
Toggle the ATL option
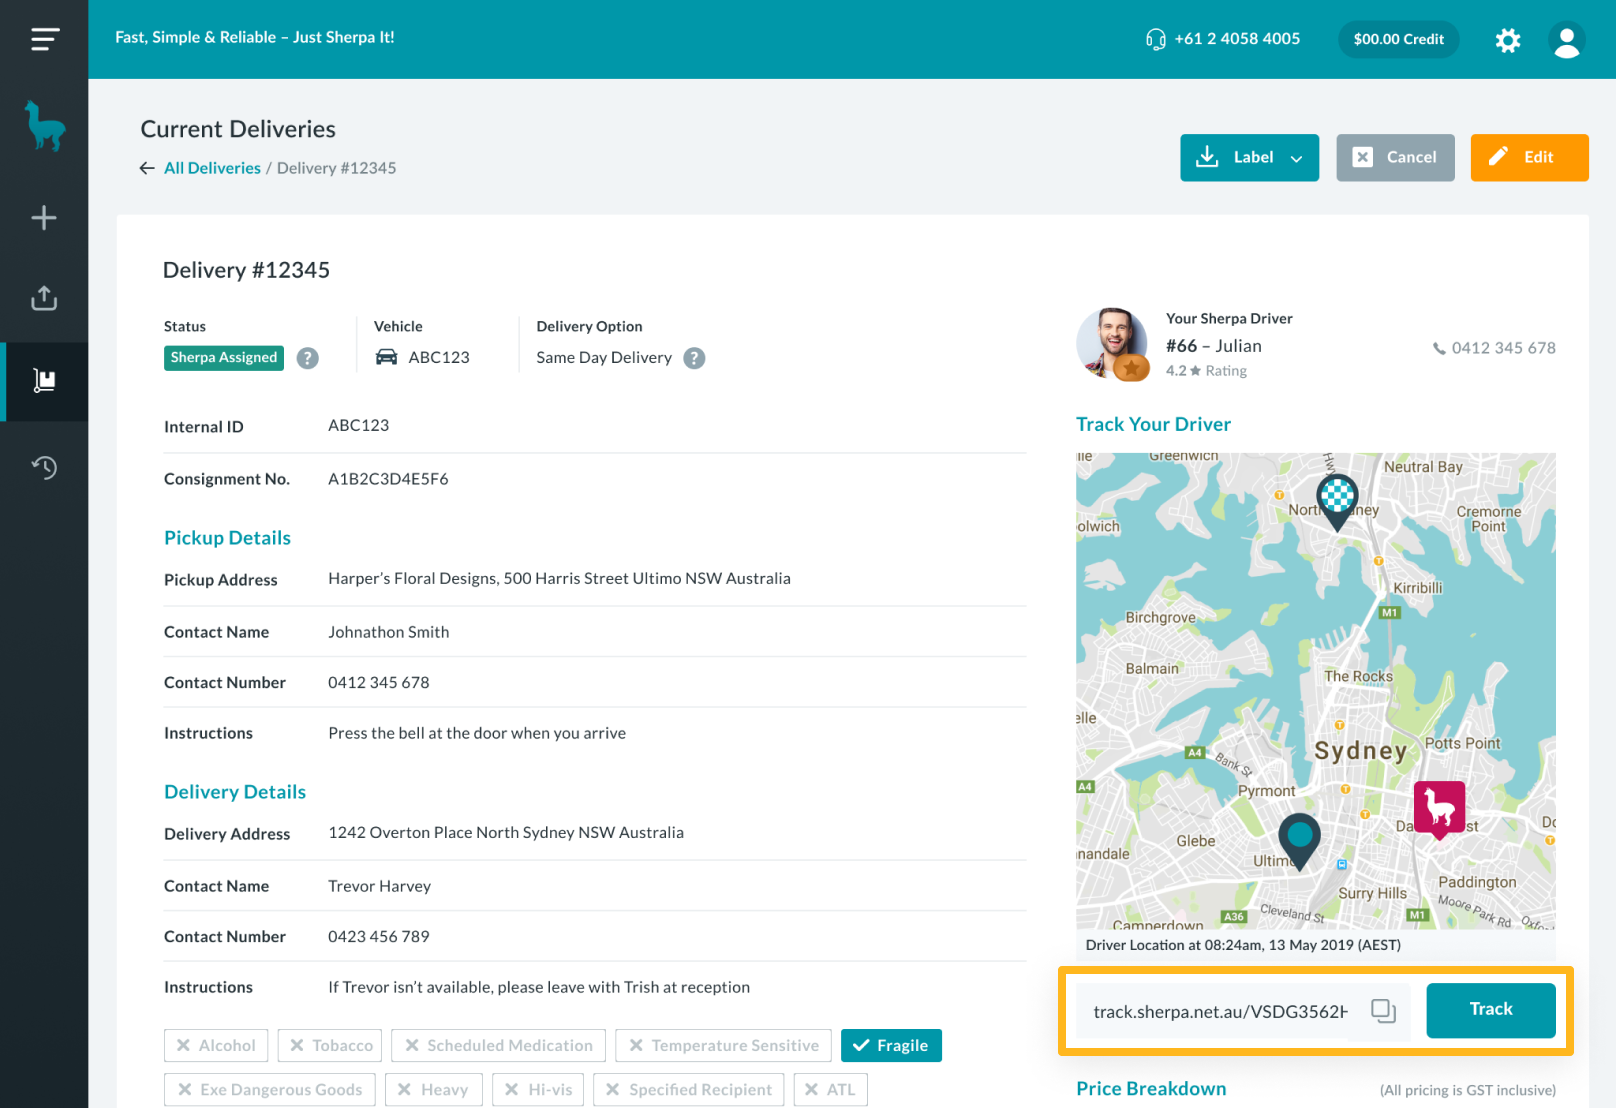[830, 1089]
